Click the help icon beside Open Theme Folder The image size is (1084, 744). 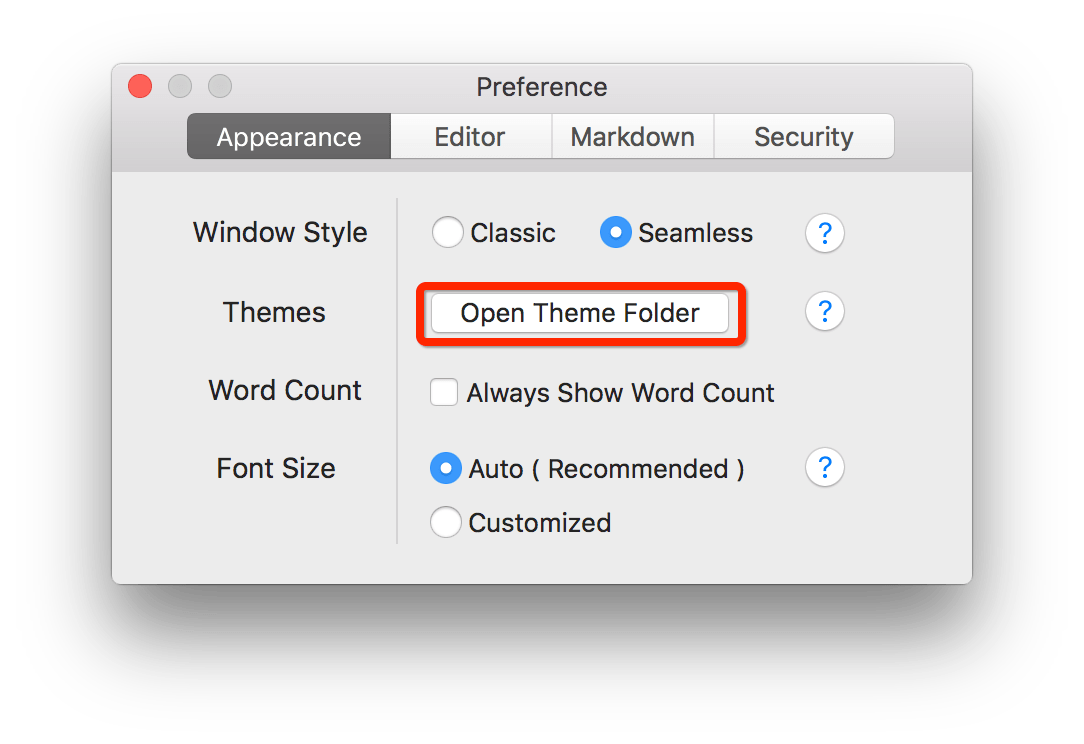pos(824,312)
